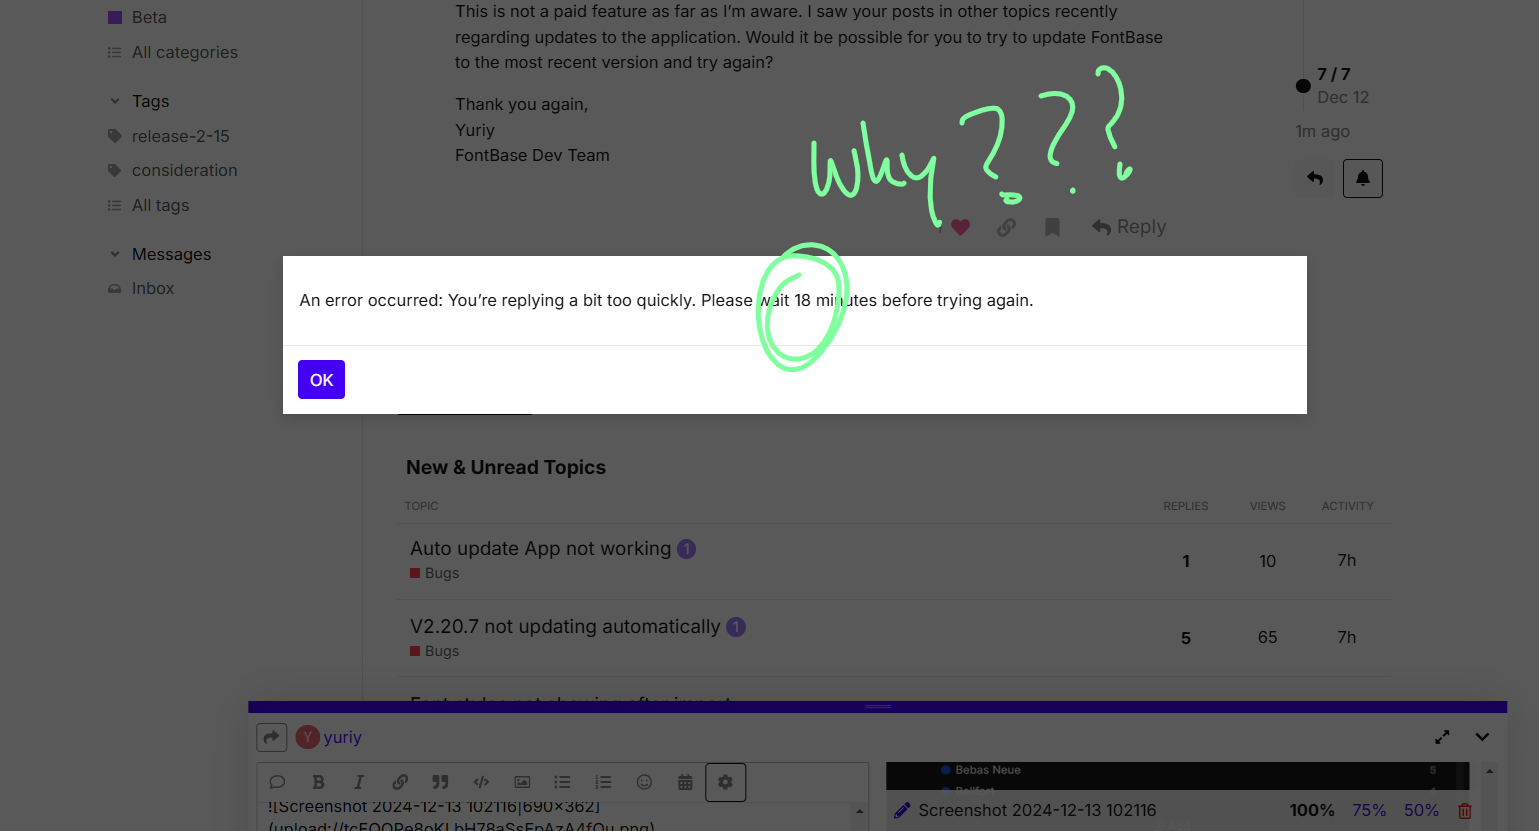Bookmark Yuriy's reply using the bookmark icon
This screenshot has width=1539, height=831.
[x=1052, y=227]
